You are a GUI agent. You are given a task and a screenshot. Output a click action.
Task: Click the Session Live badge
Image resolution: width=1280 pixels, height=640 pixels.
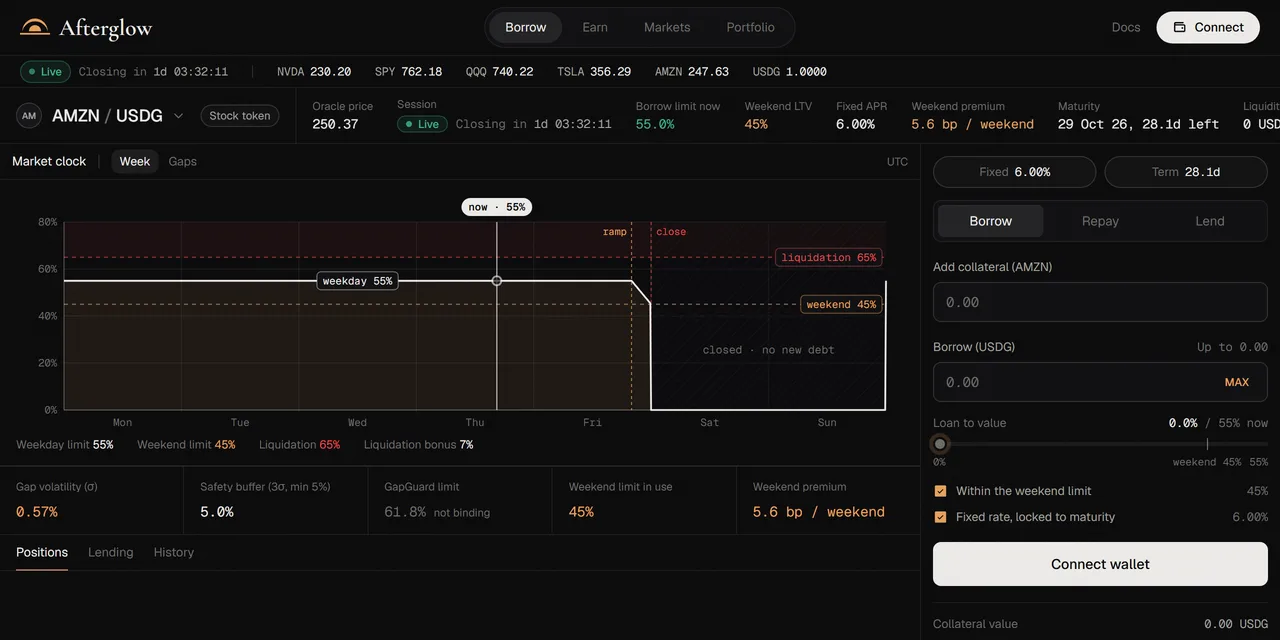[x=422, y=124]
